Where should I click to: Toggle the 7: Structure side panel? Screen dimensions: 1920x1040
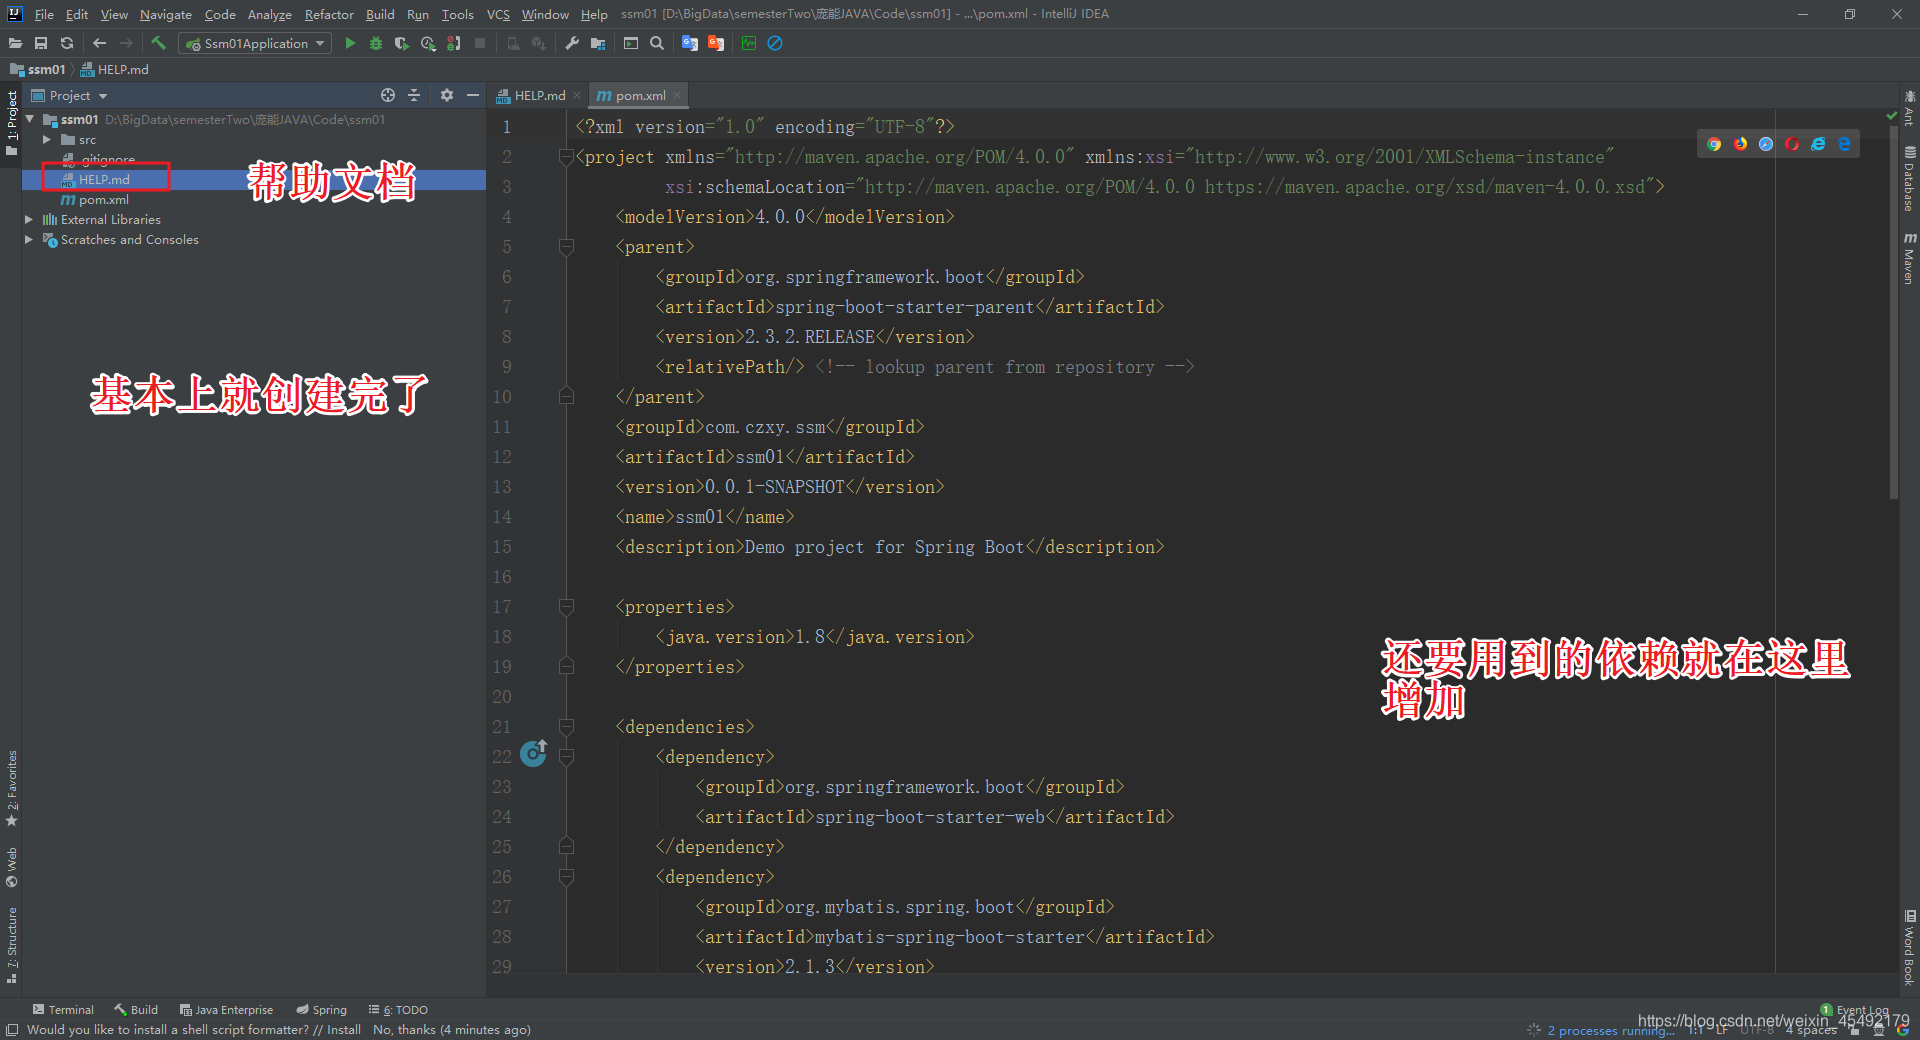(12, 945)
